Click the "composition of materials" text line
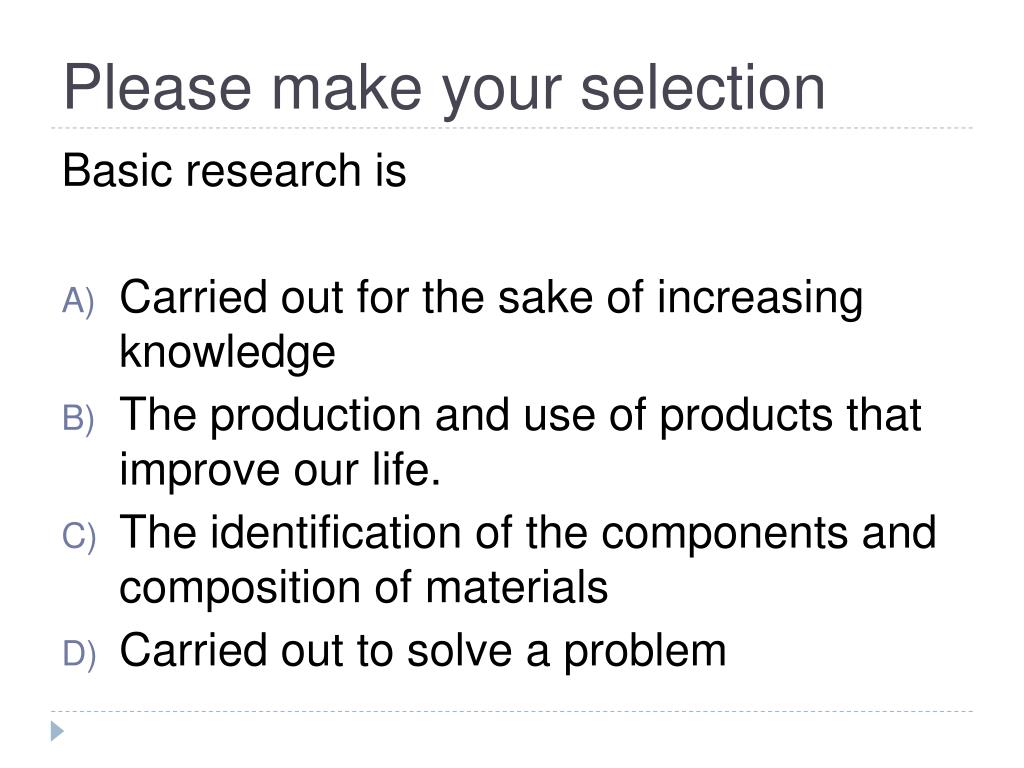This screenshot has width=1024, height=768. (363, 587)
